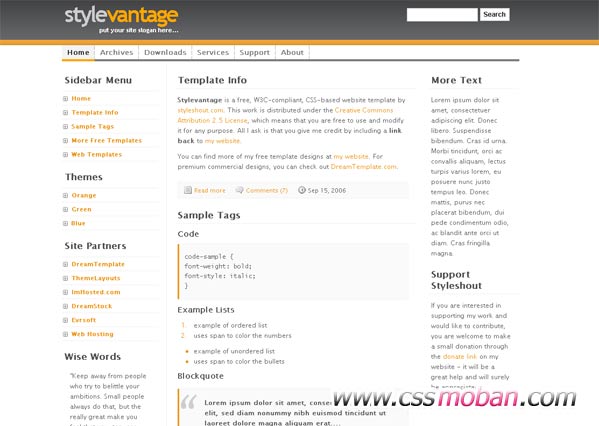Click the stylevantage logo
The width and height of the screenshot is (599, 426).
(x=121, y=19)
